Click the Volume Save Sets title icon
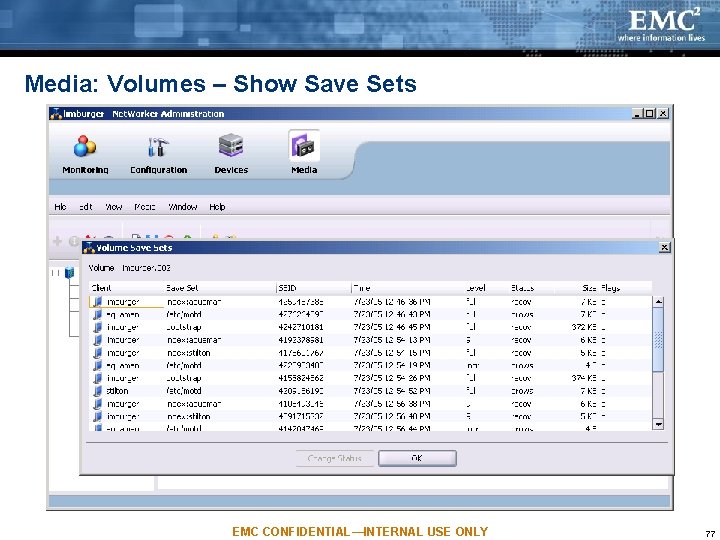The height and width of the screenshot is (540, 720). [89, 248]
